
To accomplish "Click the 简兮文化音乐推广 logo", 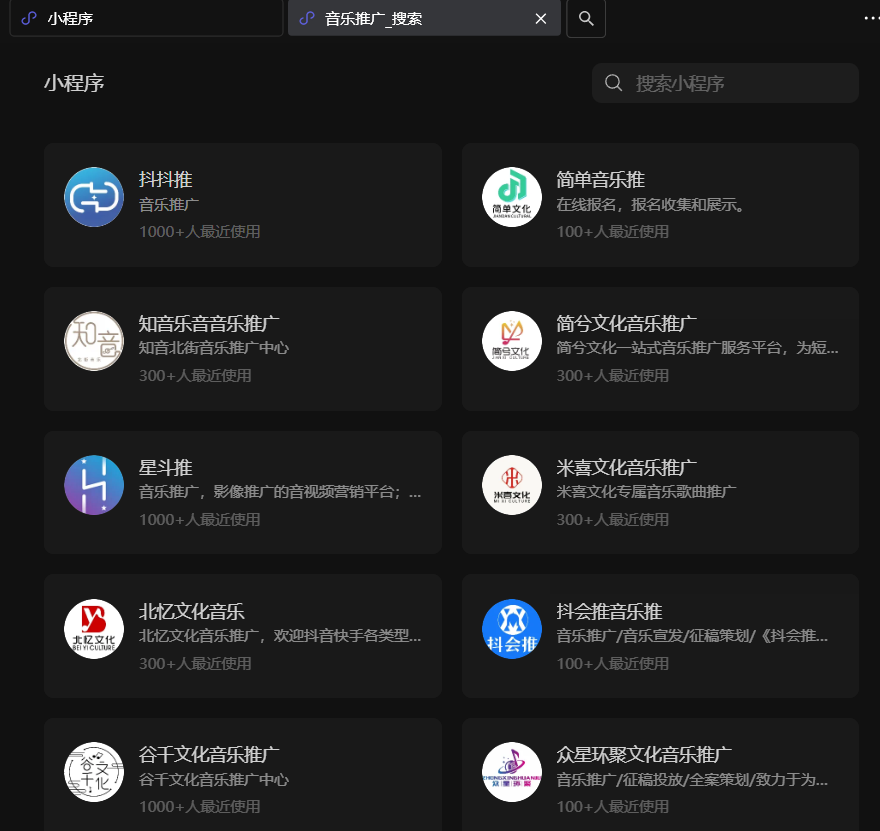I will (512, 341).
